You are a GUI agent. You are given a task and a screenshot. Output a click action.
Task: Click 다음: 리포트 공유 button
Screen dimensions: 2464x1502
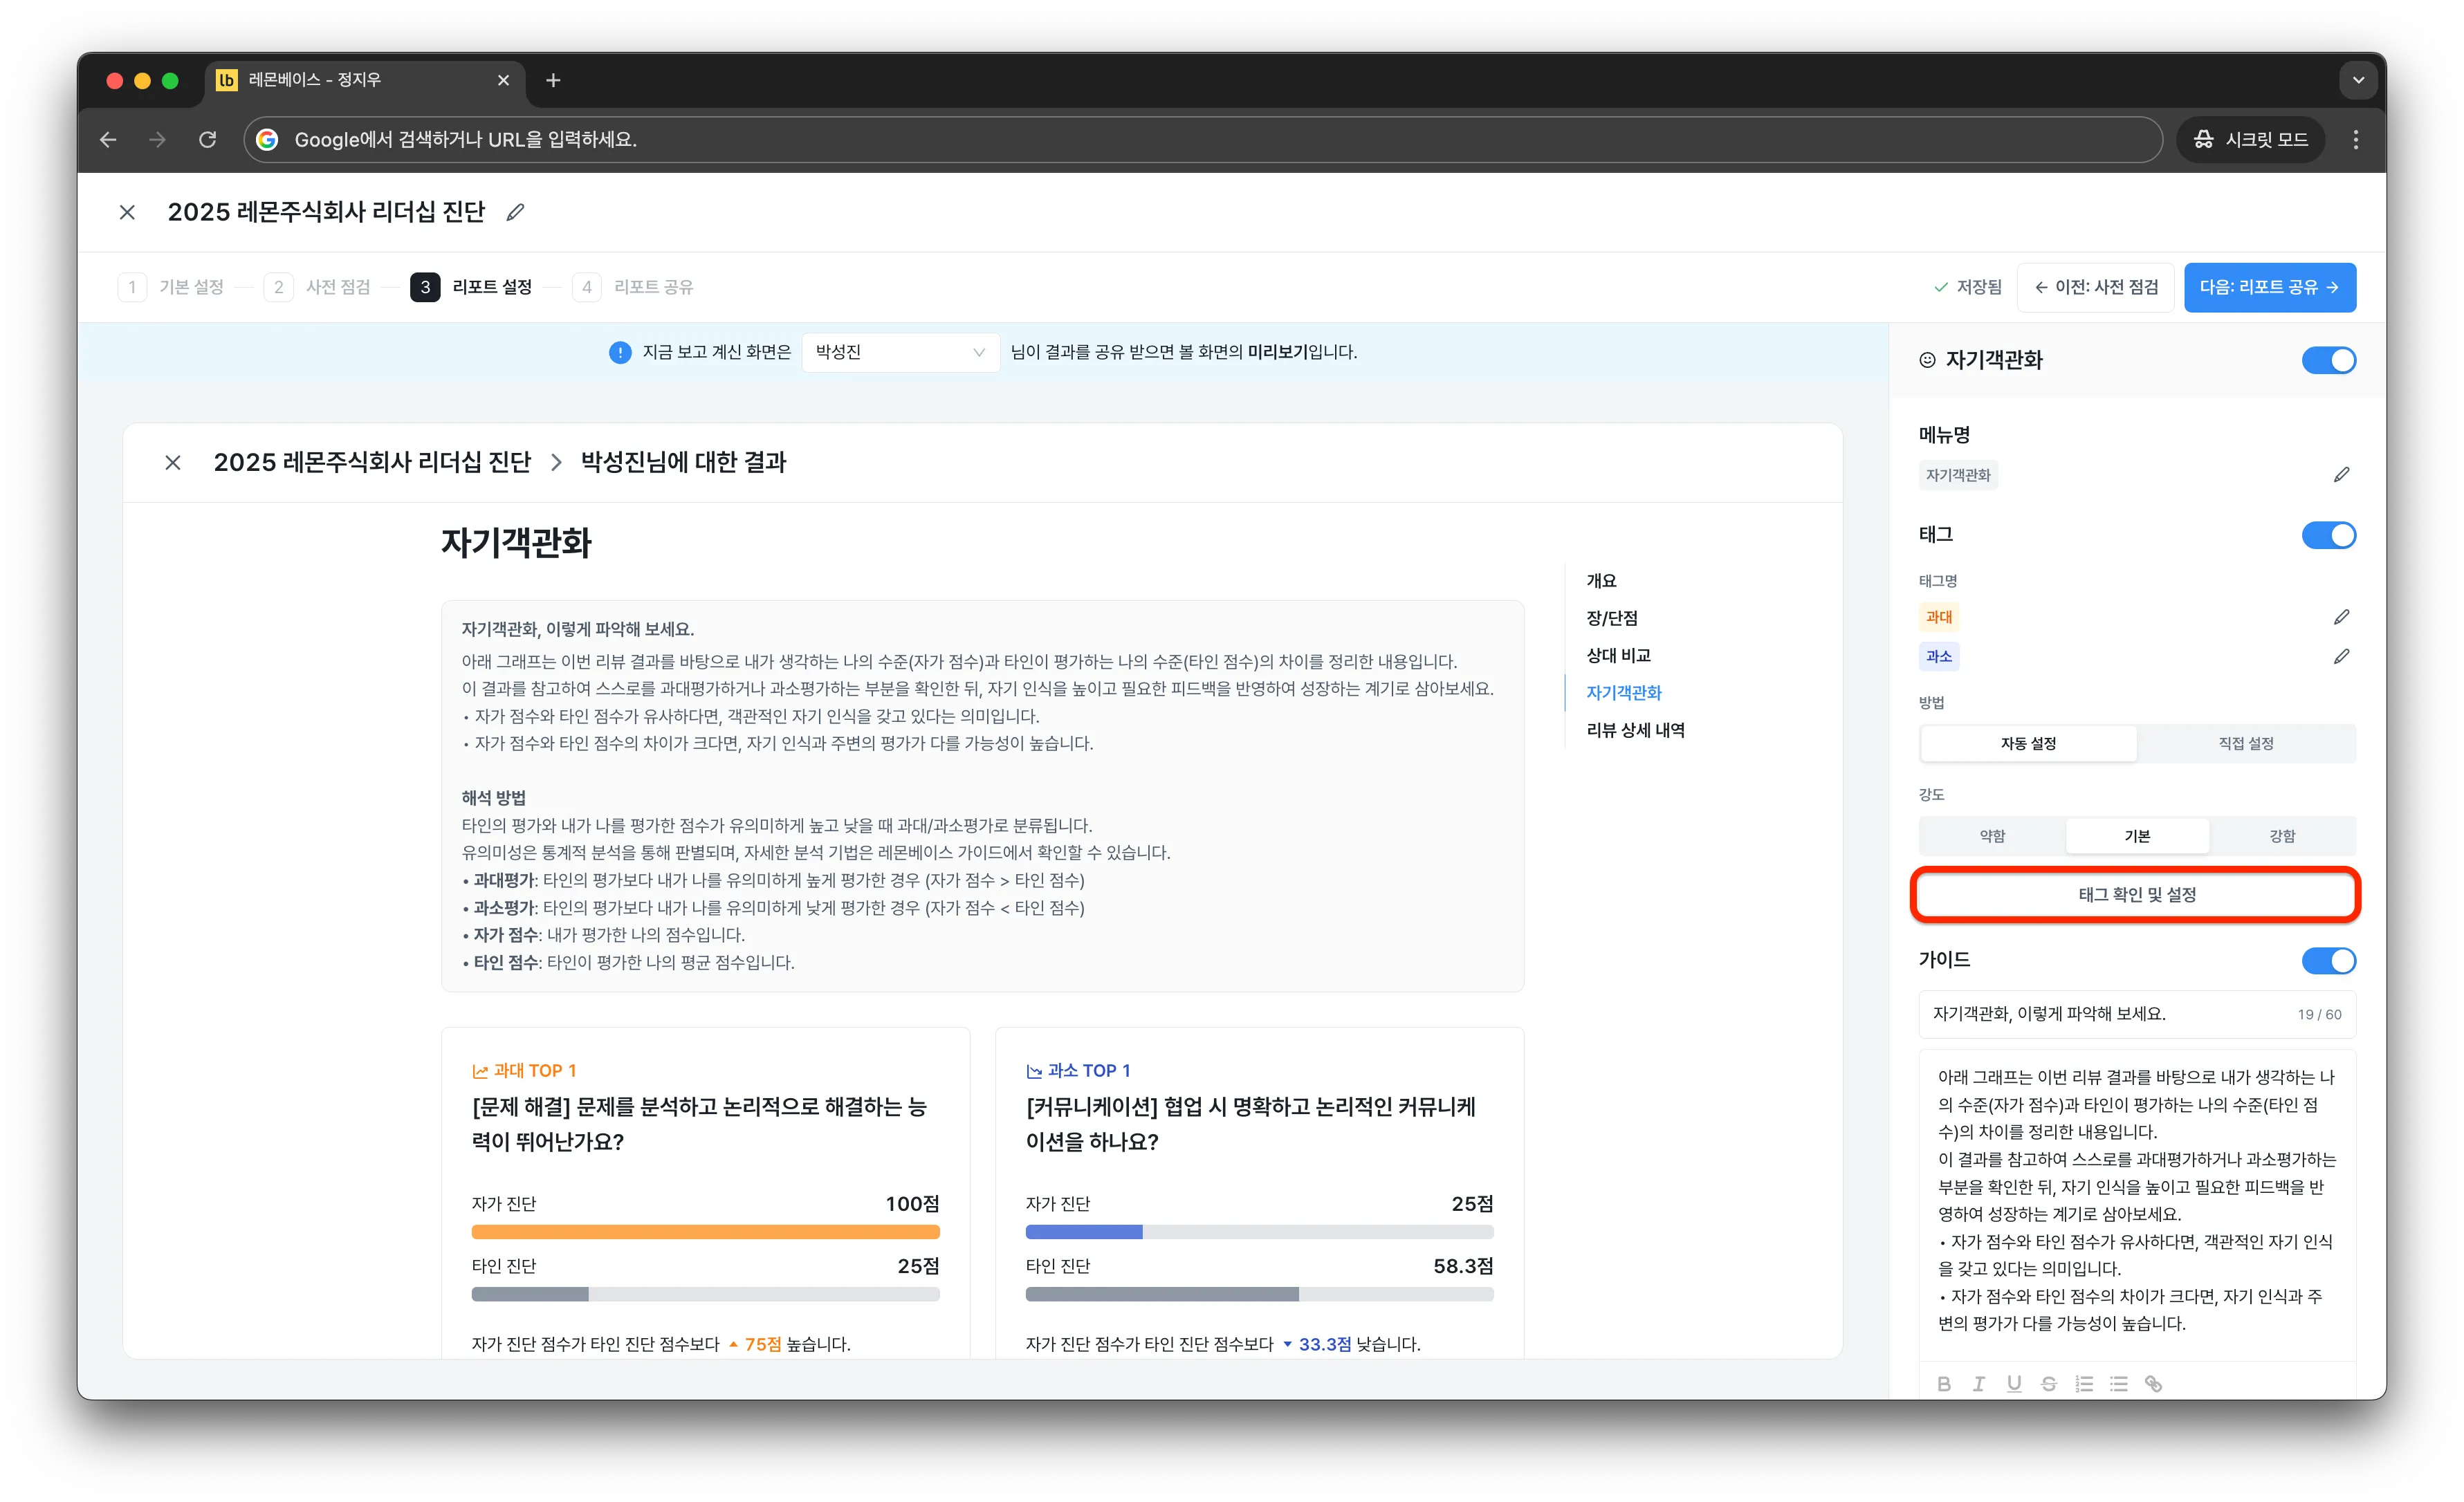click(x=2269, y=287)
